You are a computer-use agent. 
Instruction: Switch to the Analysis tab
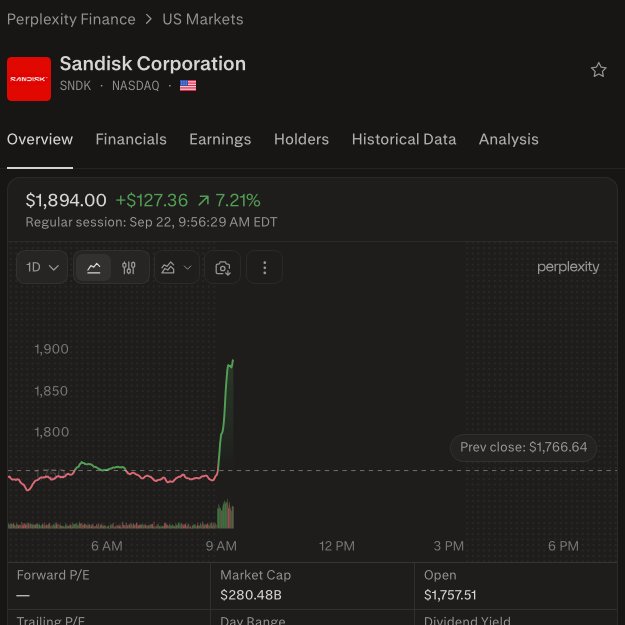(509, 140)
